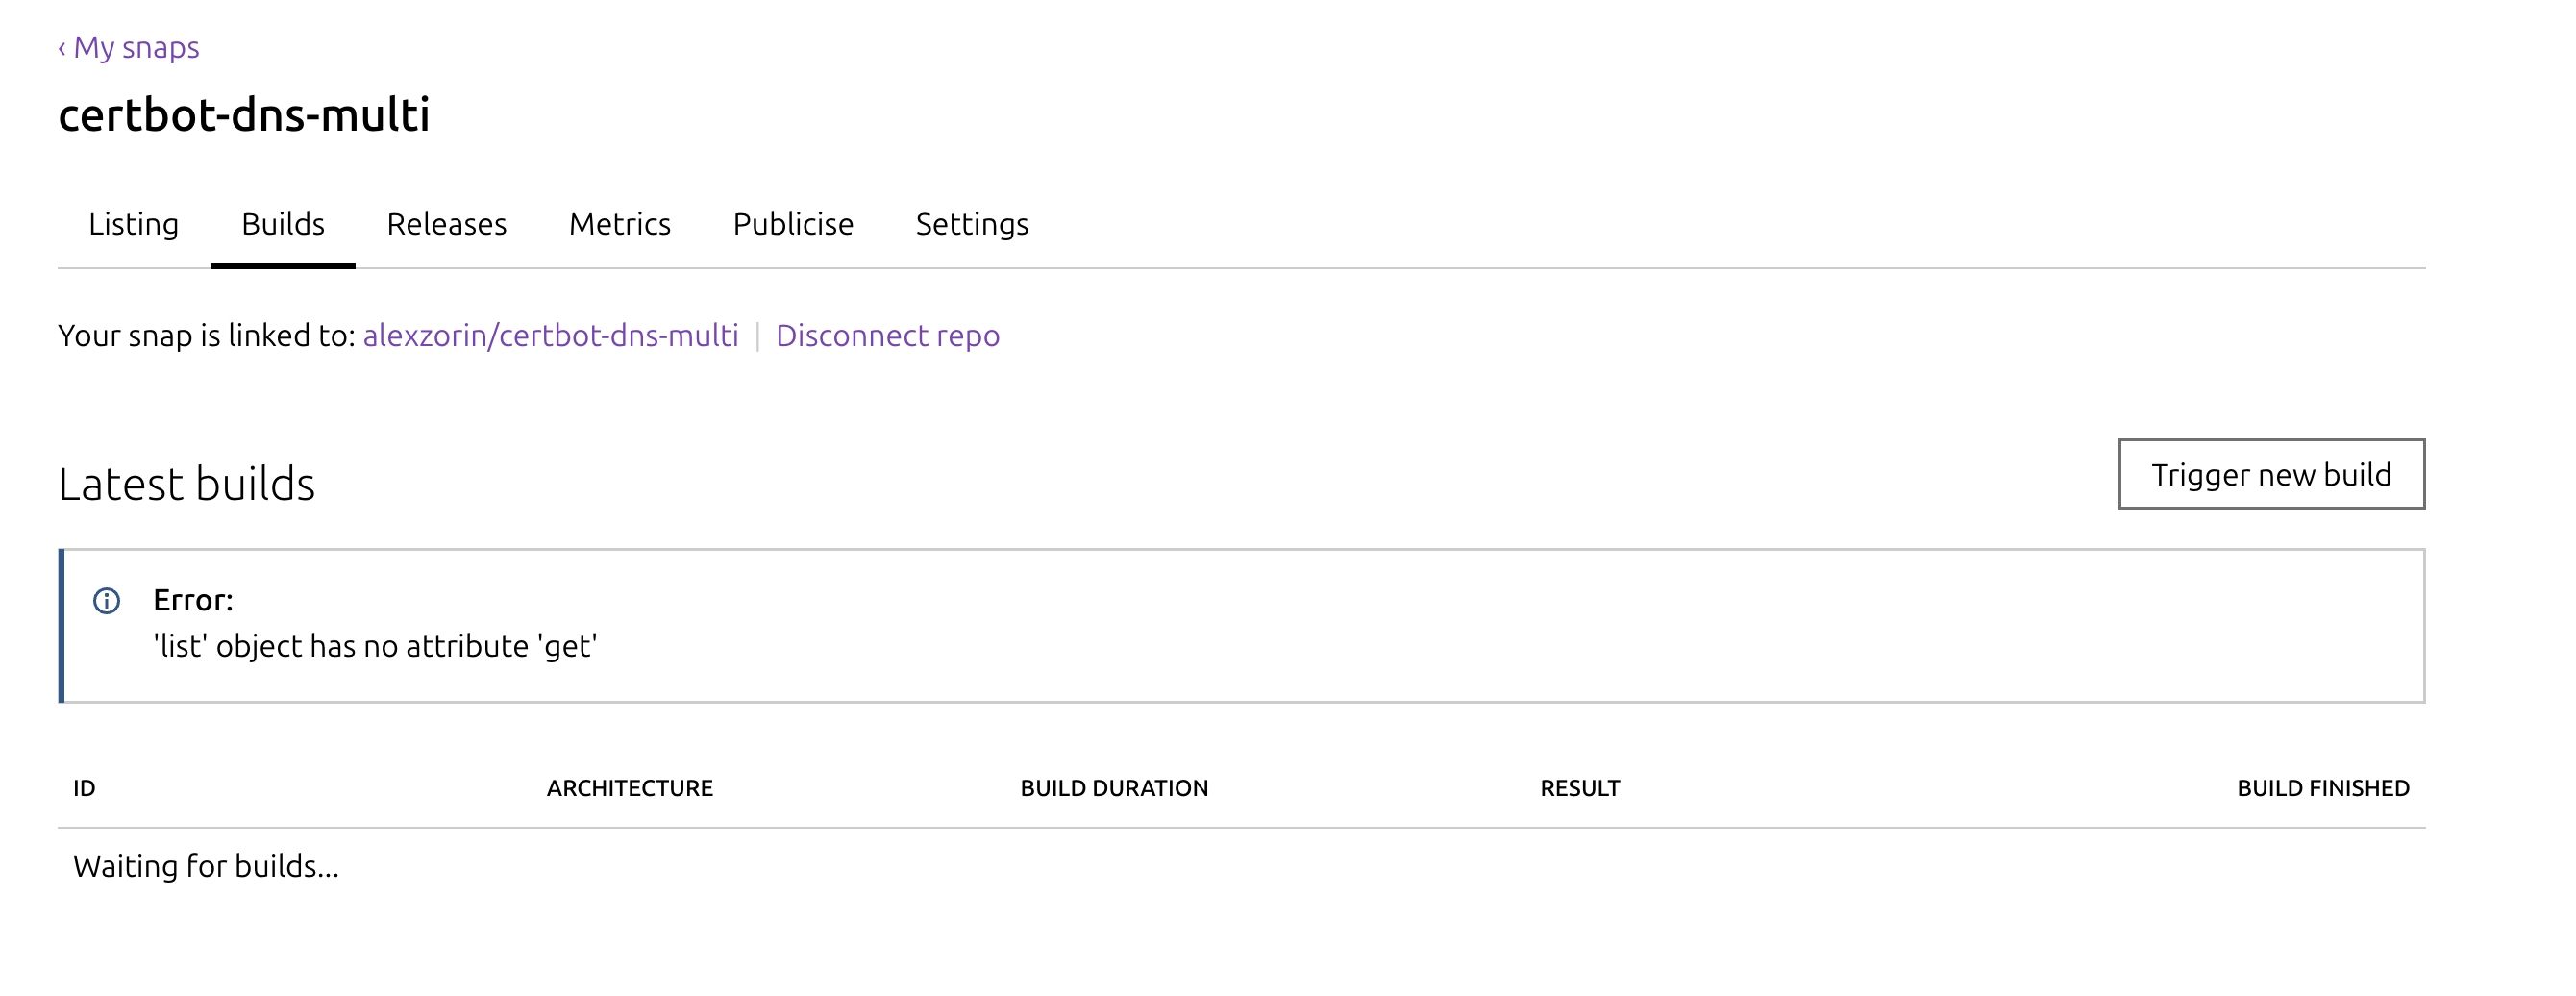The width and height of the screenshot is (2576, 996).
Task: Click the 'list' object error message text
Action: (x=375, y=646)
